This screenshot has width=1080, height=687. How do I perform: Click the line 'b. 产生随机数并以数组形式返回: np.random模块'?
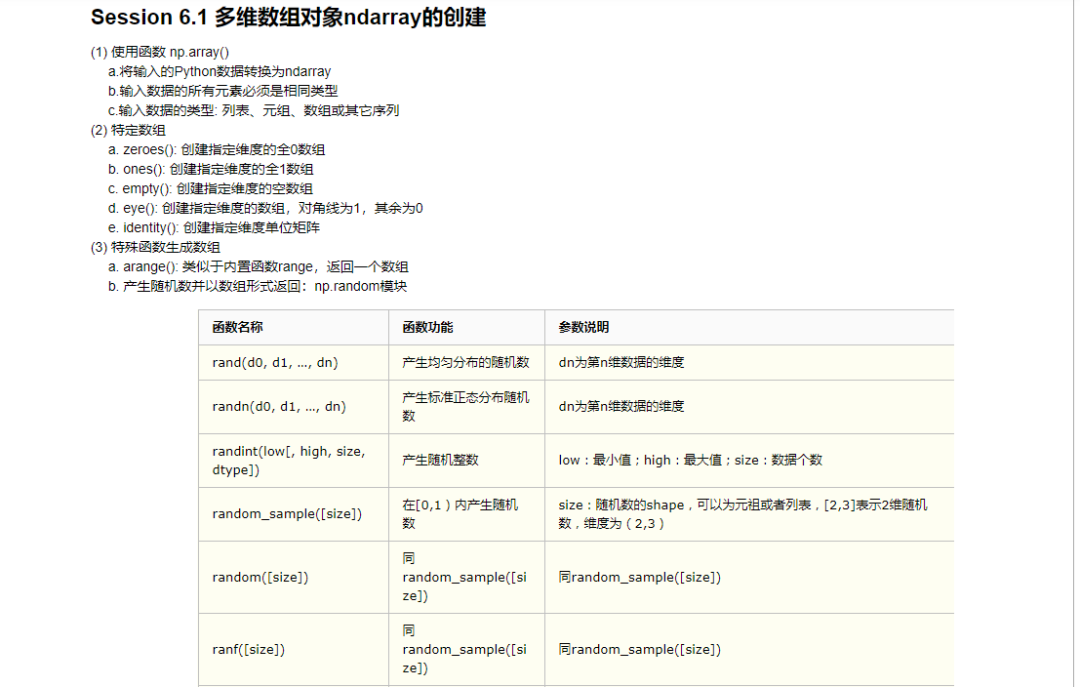coord(257,286)
